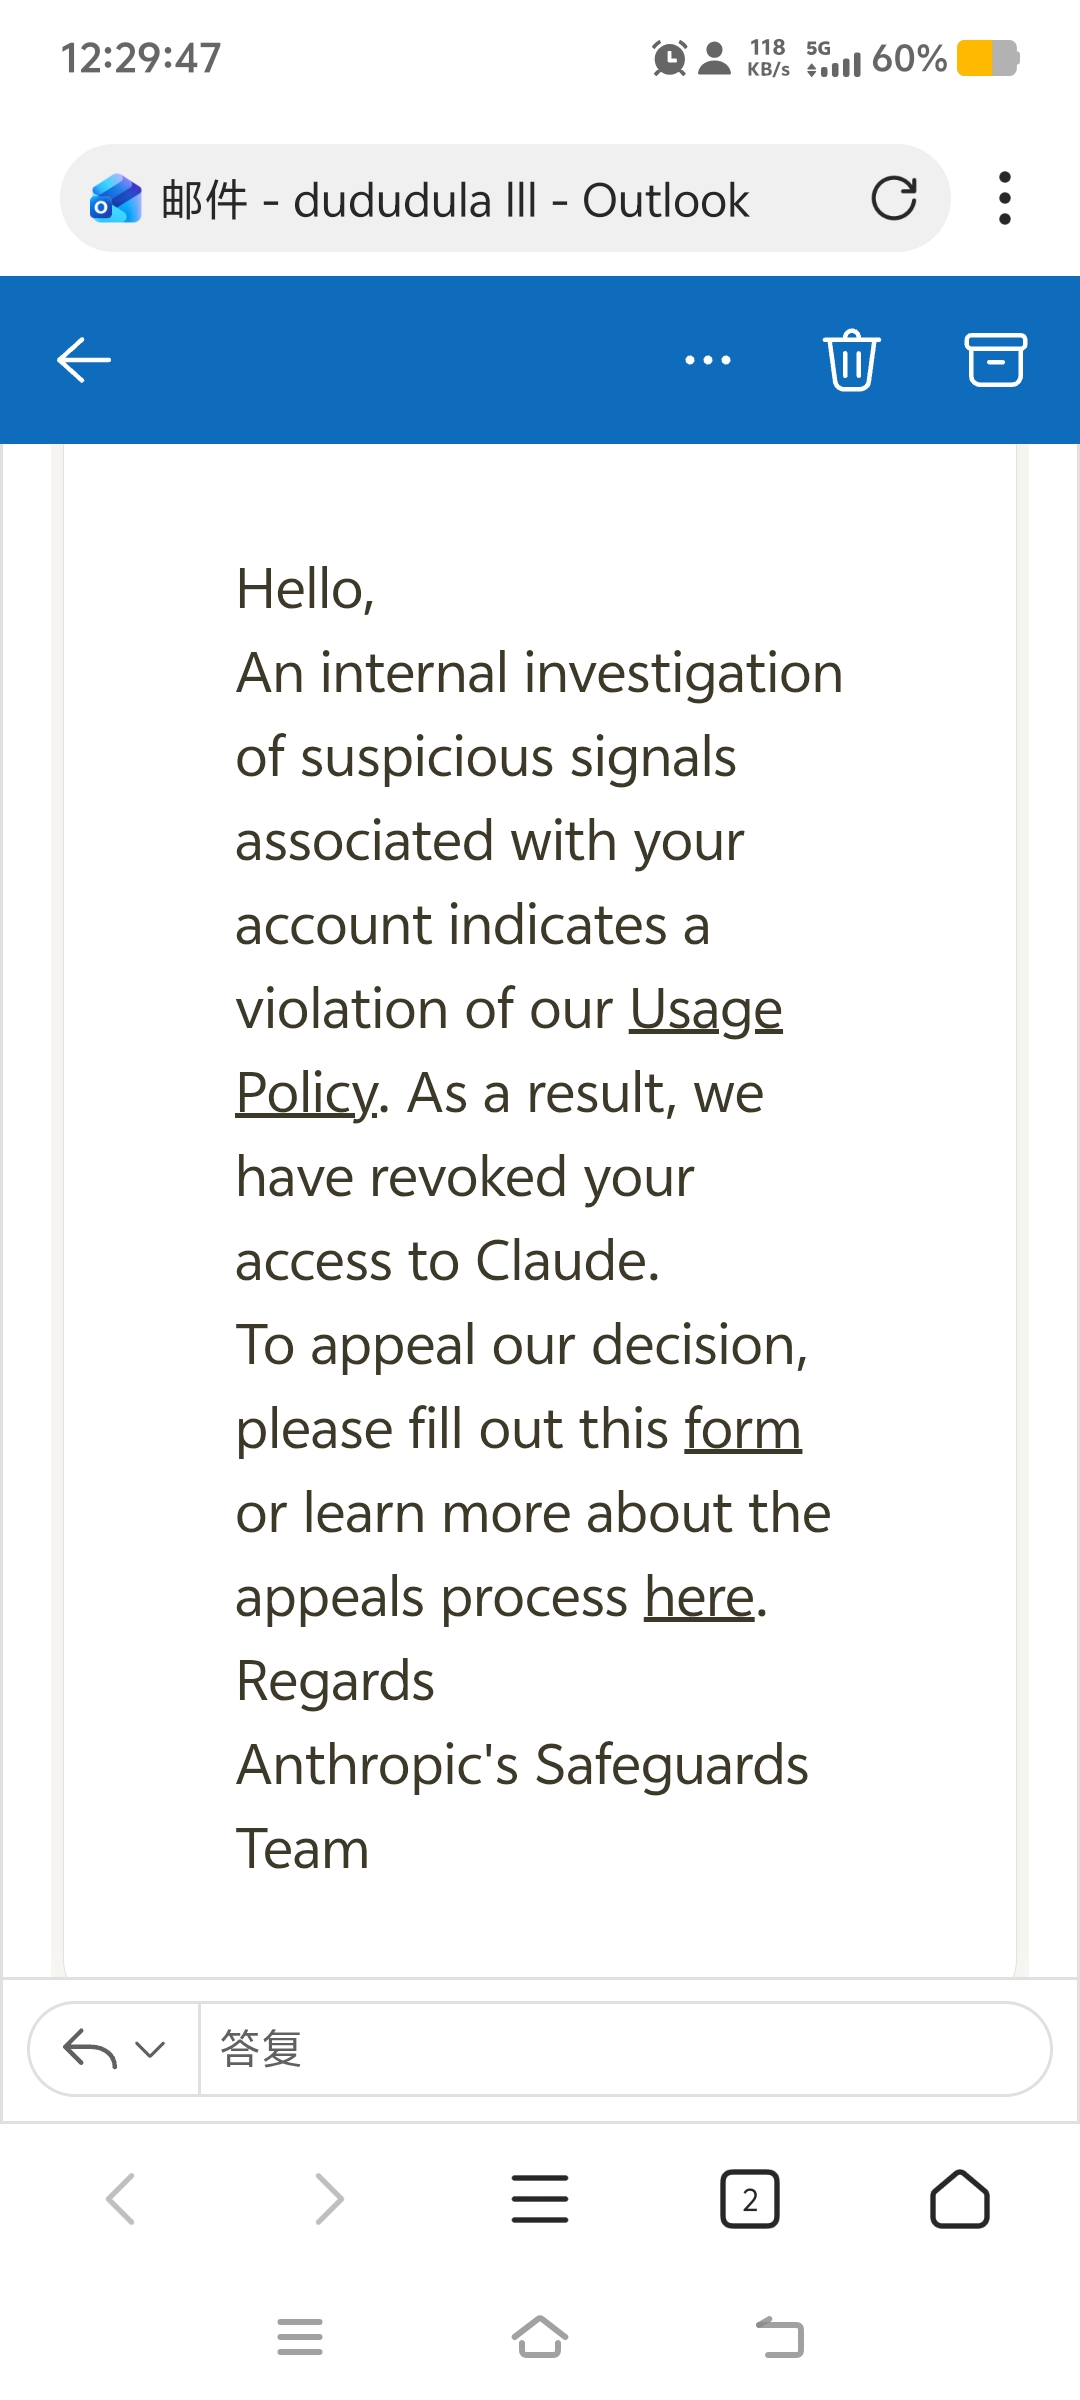Reload the page with the refresh icon
The width and height of the screenshot is (1080, 2400).
(894, 198)
